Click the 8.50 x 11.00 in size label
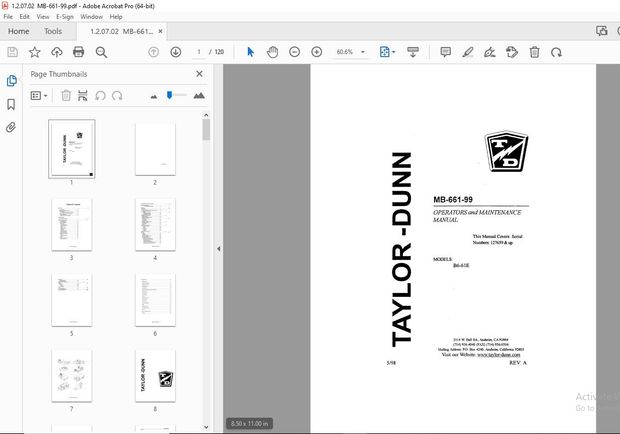The width and height of the screenshot is (620, 434). 250,423
